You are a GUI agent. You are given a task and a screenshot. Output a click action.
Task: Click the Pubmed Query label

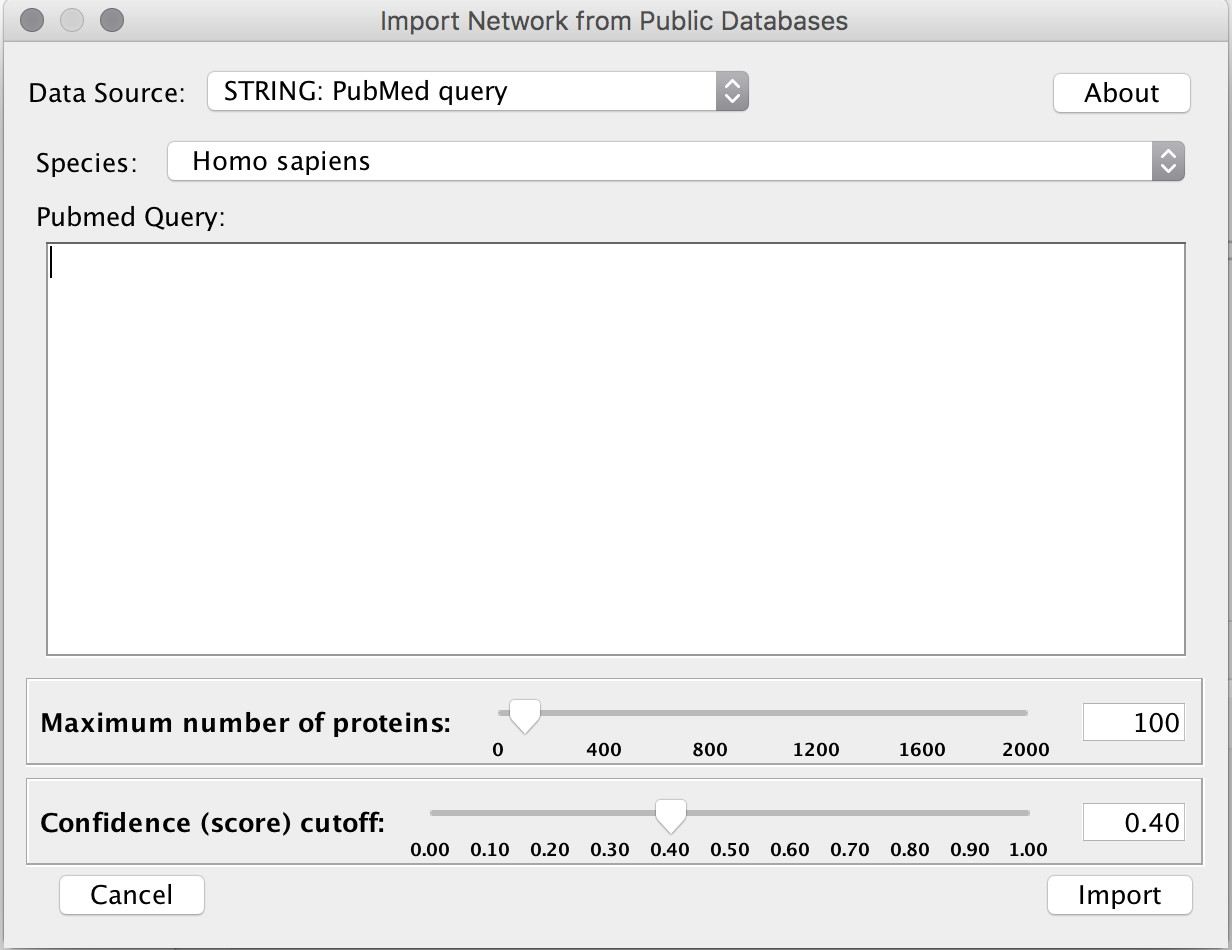[x=131, y=217]
